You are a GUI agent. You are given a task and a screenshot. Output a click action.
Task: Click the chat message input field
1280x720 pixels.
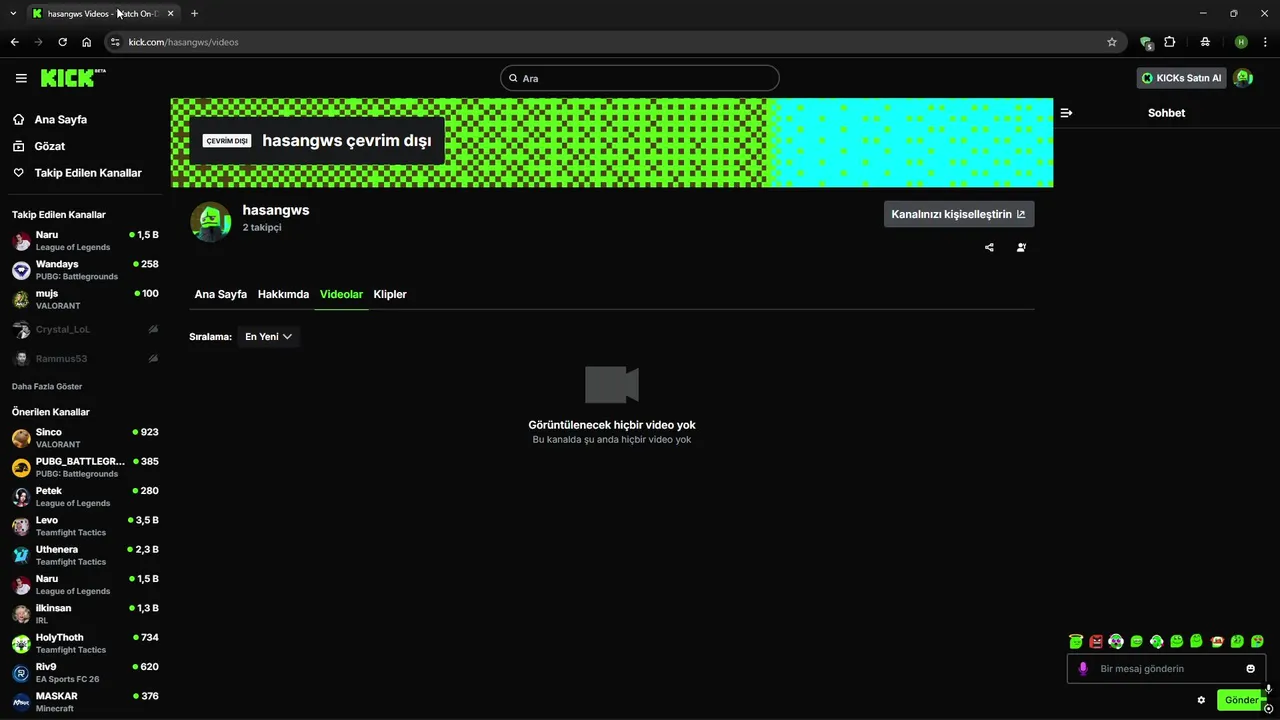click(x=1166, y=669)
